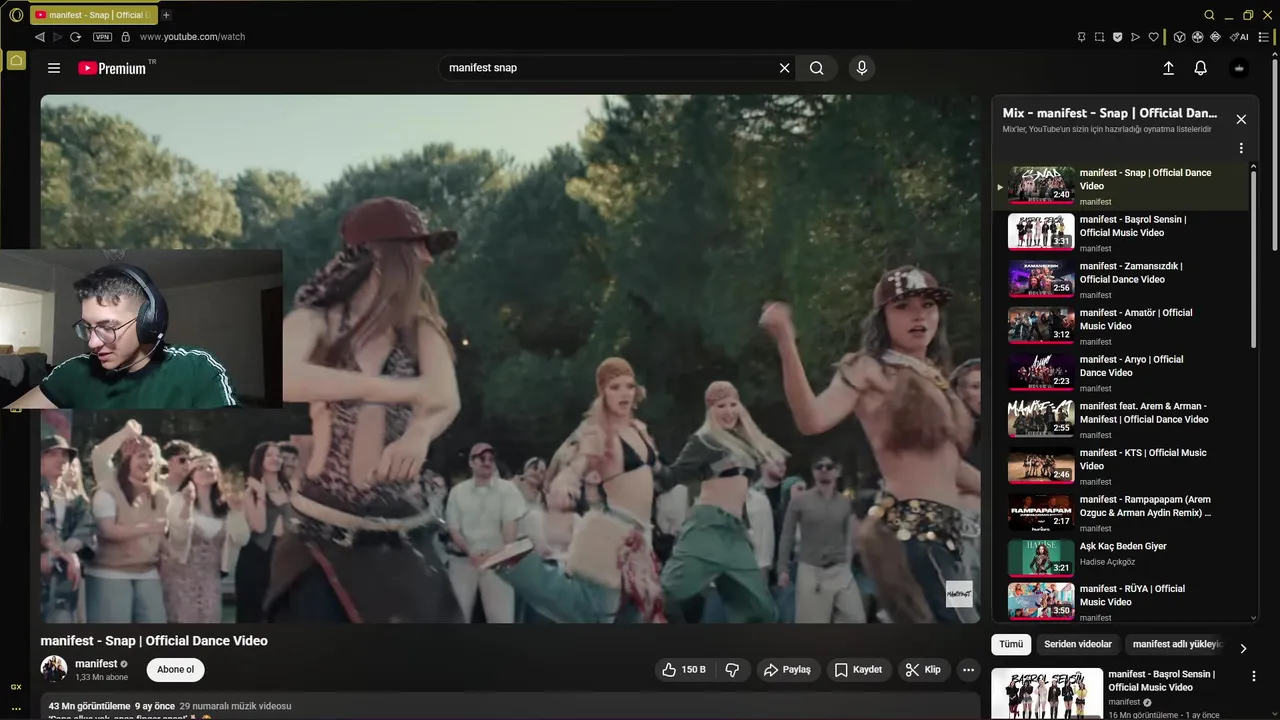Image resolution: width=1280 pixels, height=720 pixels.
Task: Select 'manifest - Arıyo' Official Dance Video
Action: point(1120,372)
